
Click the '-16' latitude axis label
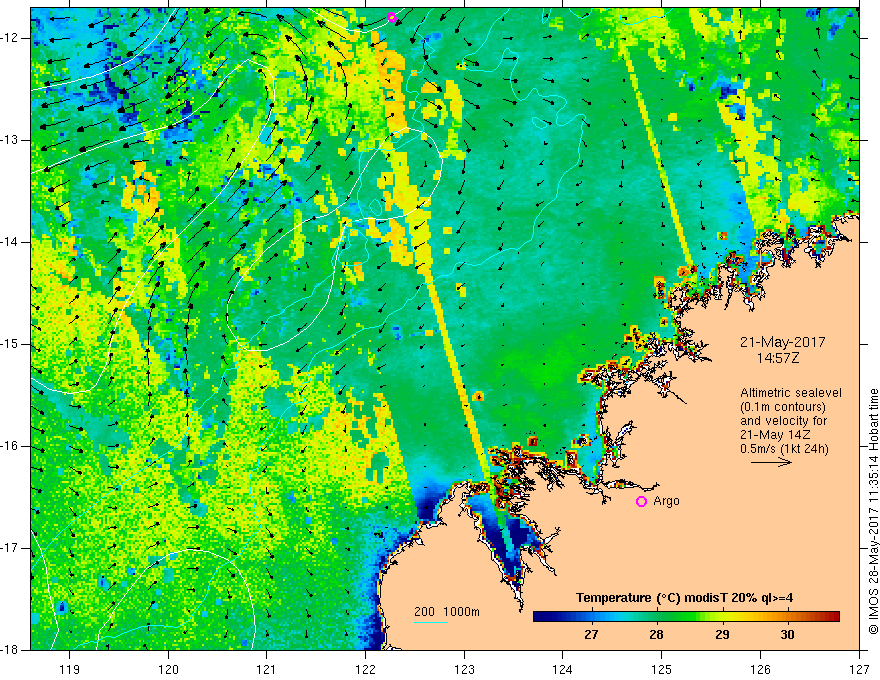pyautogui.click(x=11, y=446)
